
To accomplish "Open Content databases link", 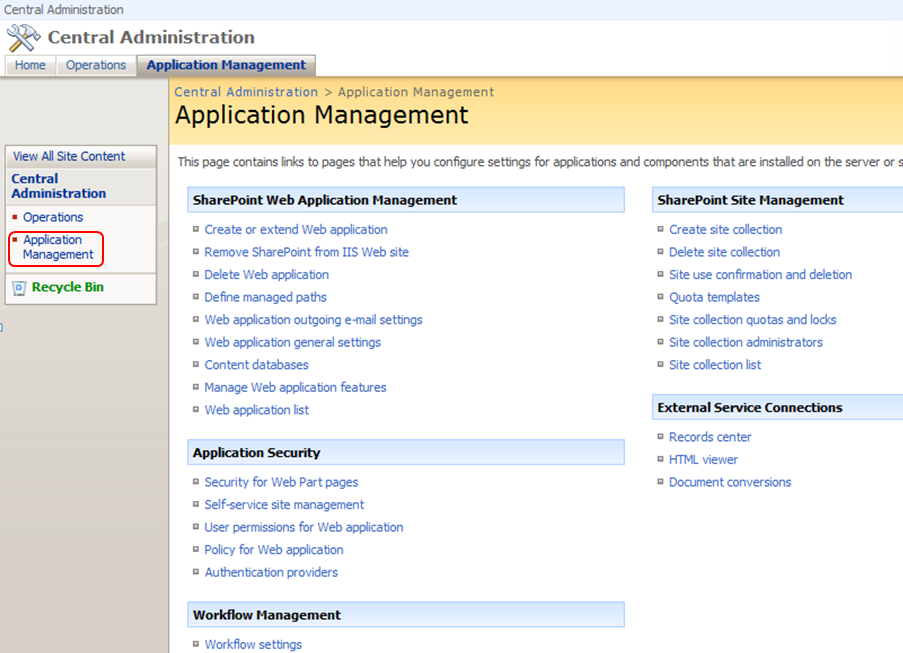I will click(x=256, y=365).
